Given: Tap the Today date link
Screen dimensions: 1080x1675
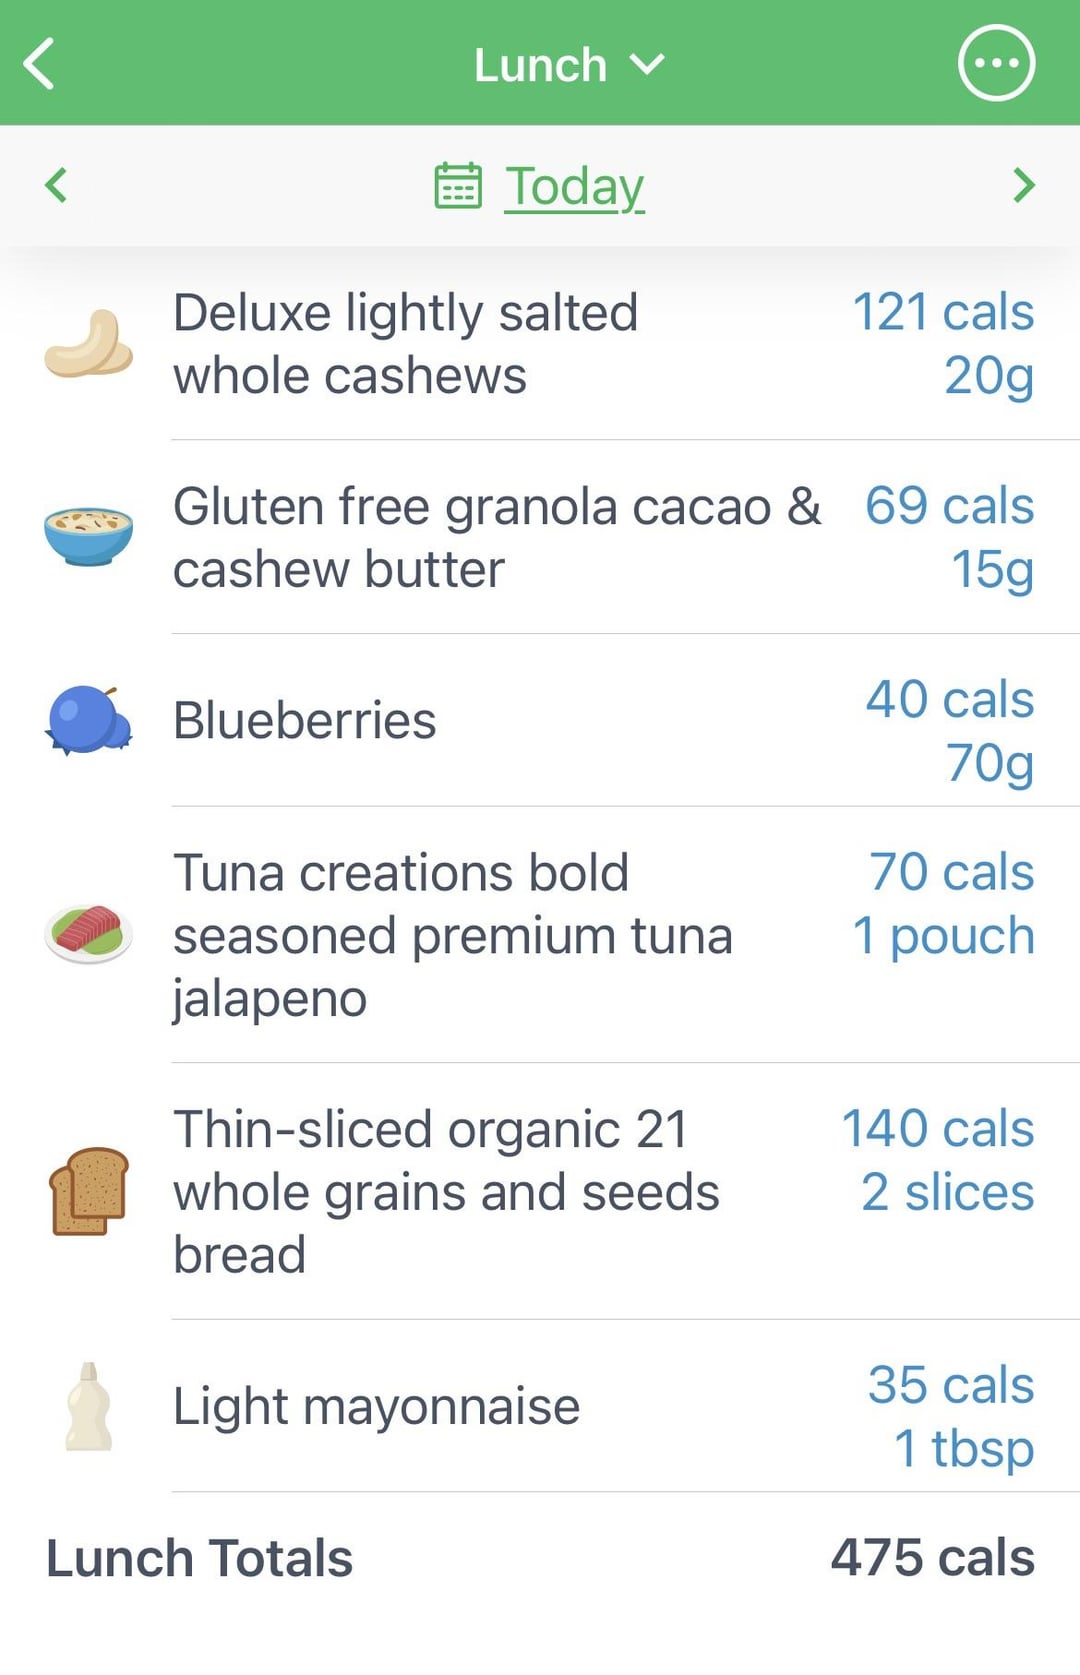Looking at the screenshot, I should 574,187.
